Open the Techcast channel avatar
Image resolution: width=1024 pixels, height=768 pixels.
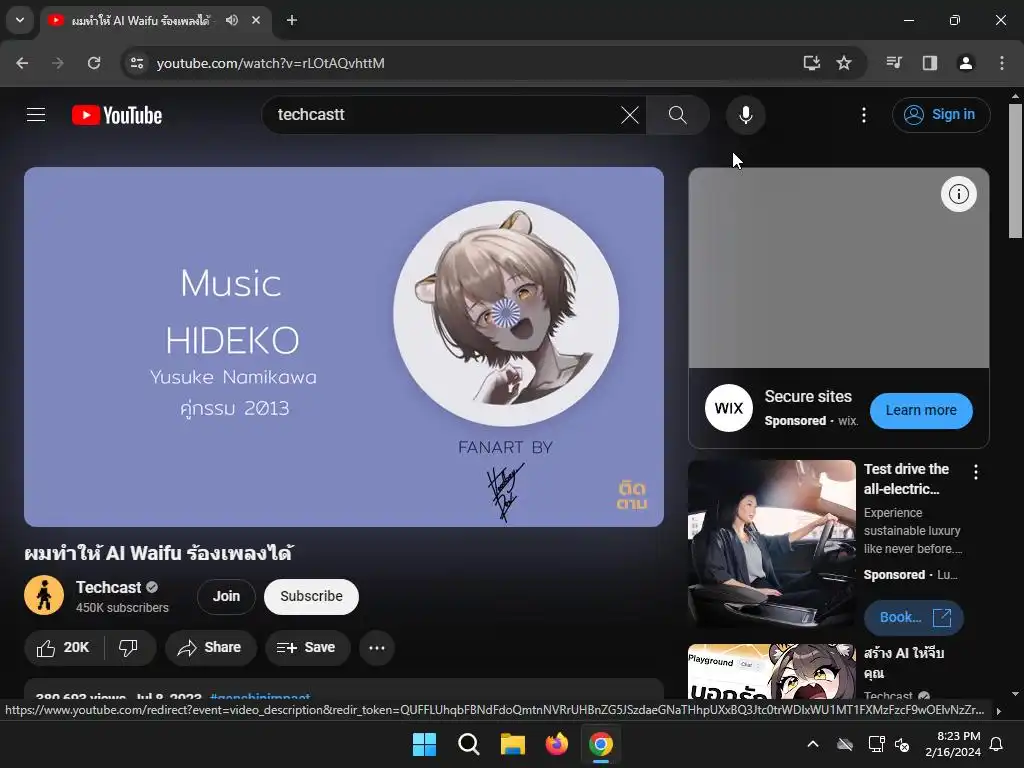(x=44, y=596)
